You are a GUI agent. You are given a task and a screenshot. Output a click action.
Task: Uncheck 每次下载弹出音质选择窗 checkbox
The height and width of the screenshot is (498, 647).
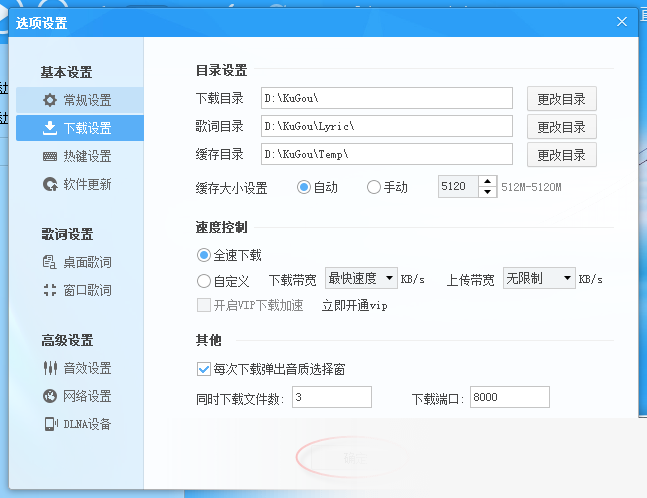point(204,369)
